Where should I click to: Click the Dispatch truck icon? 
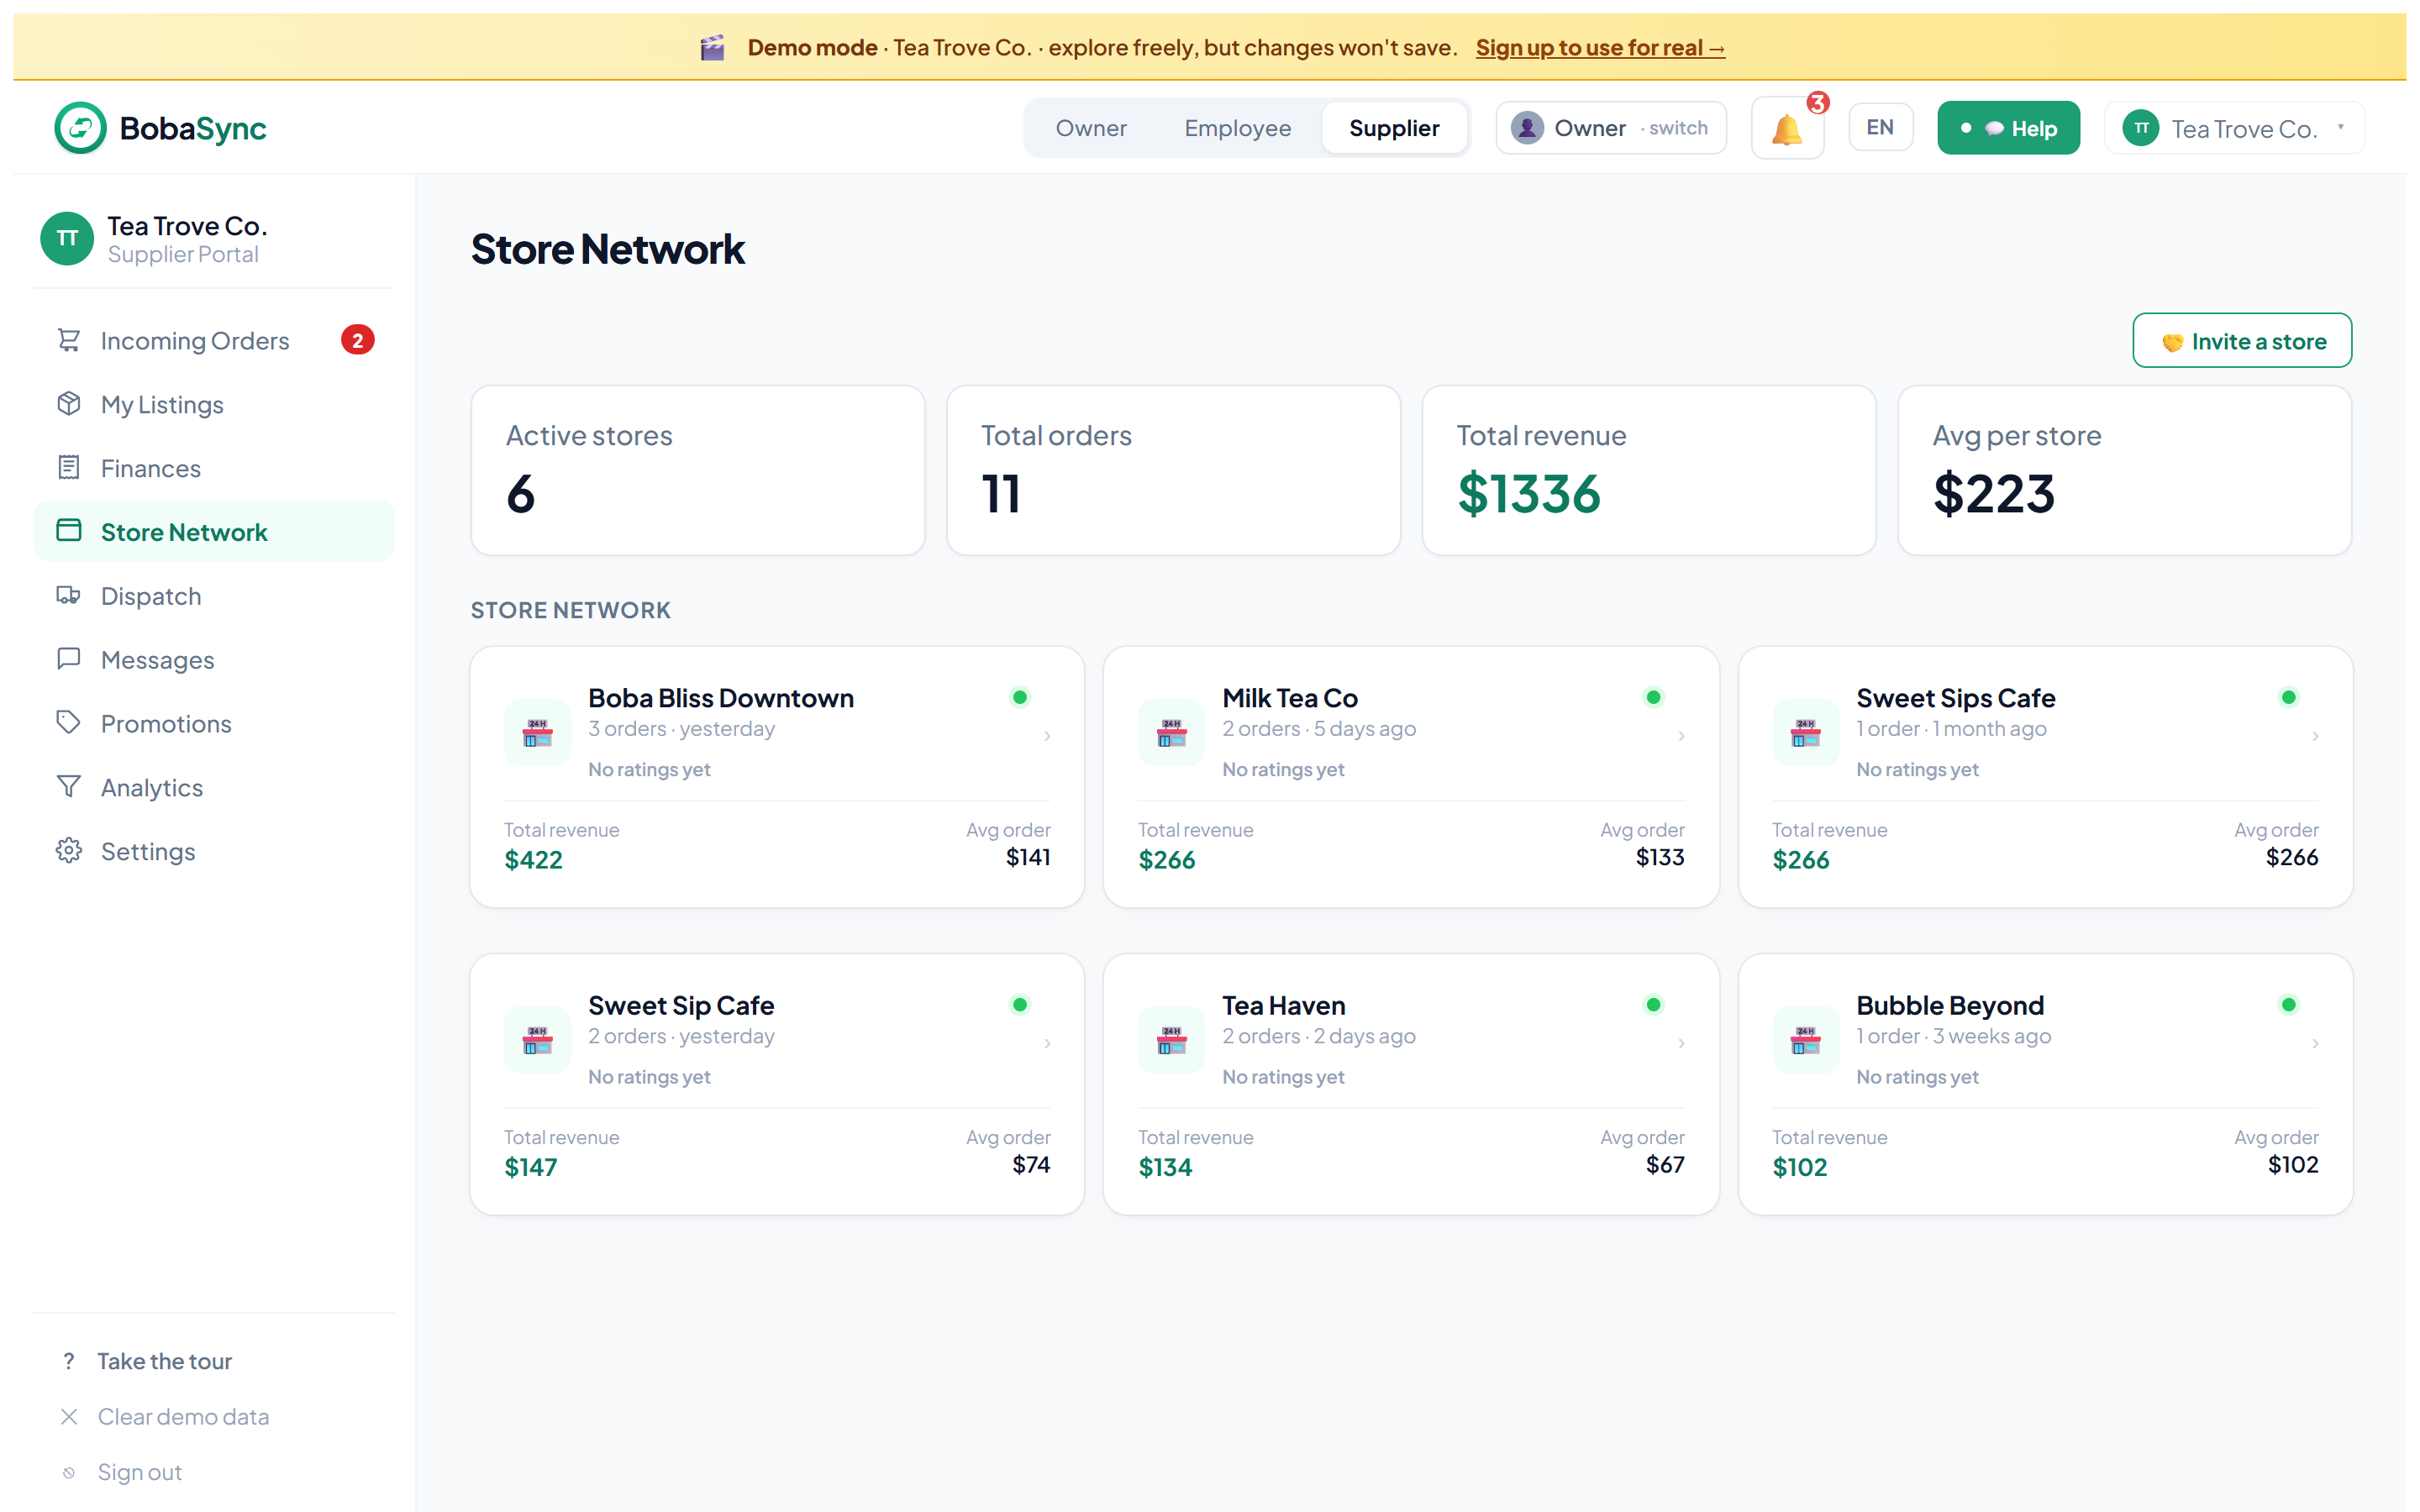(69, 595)
